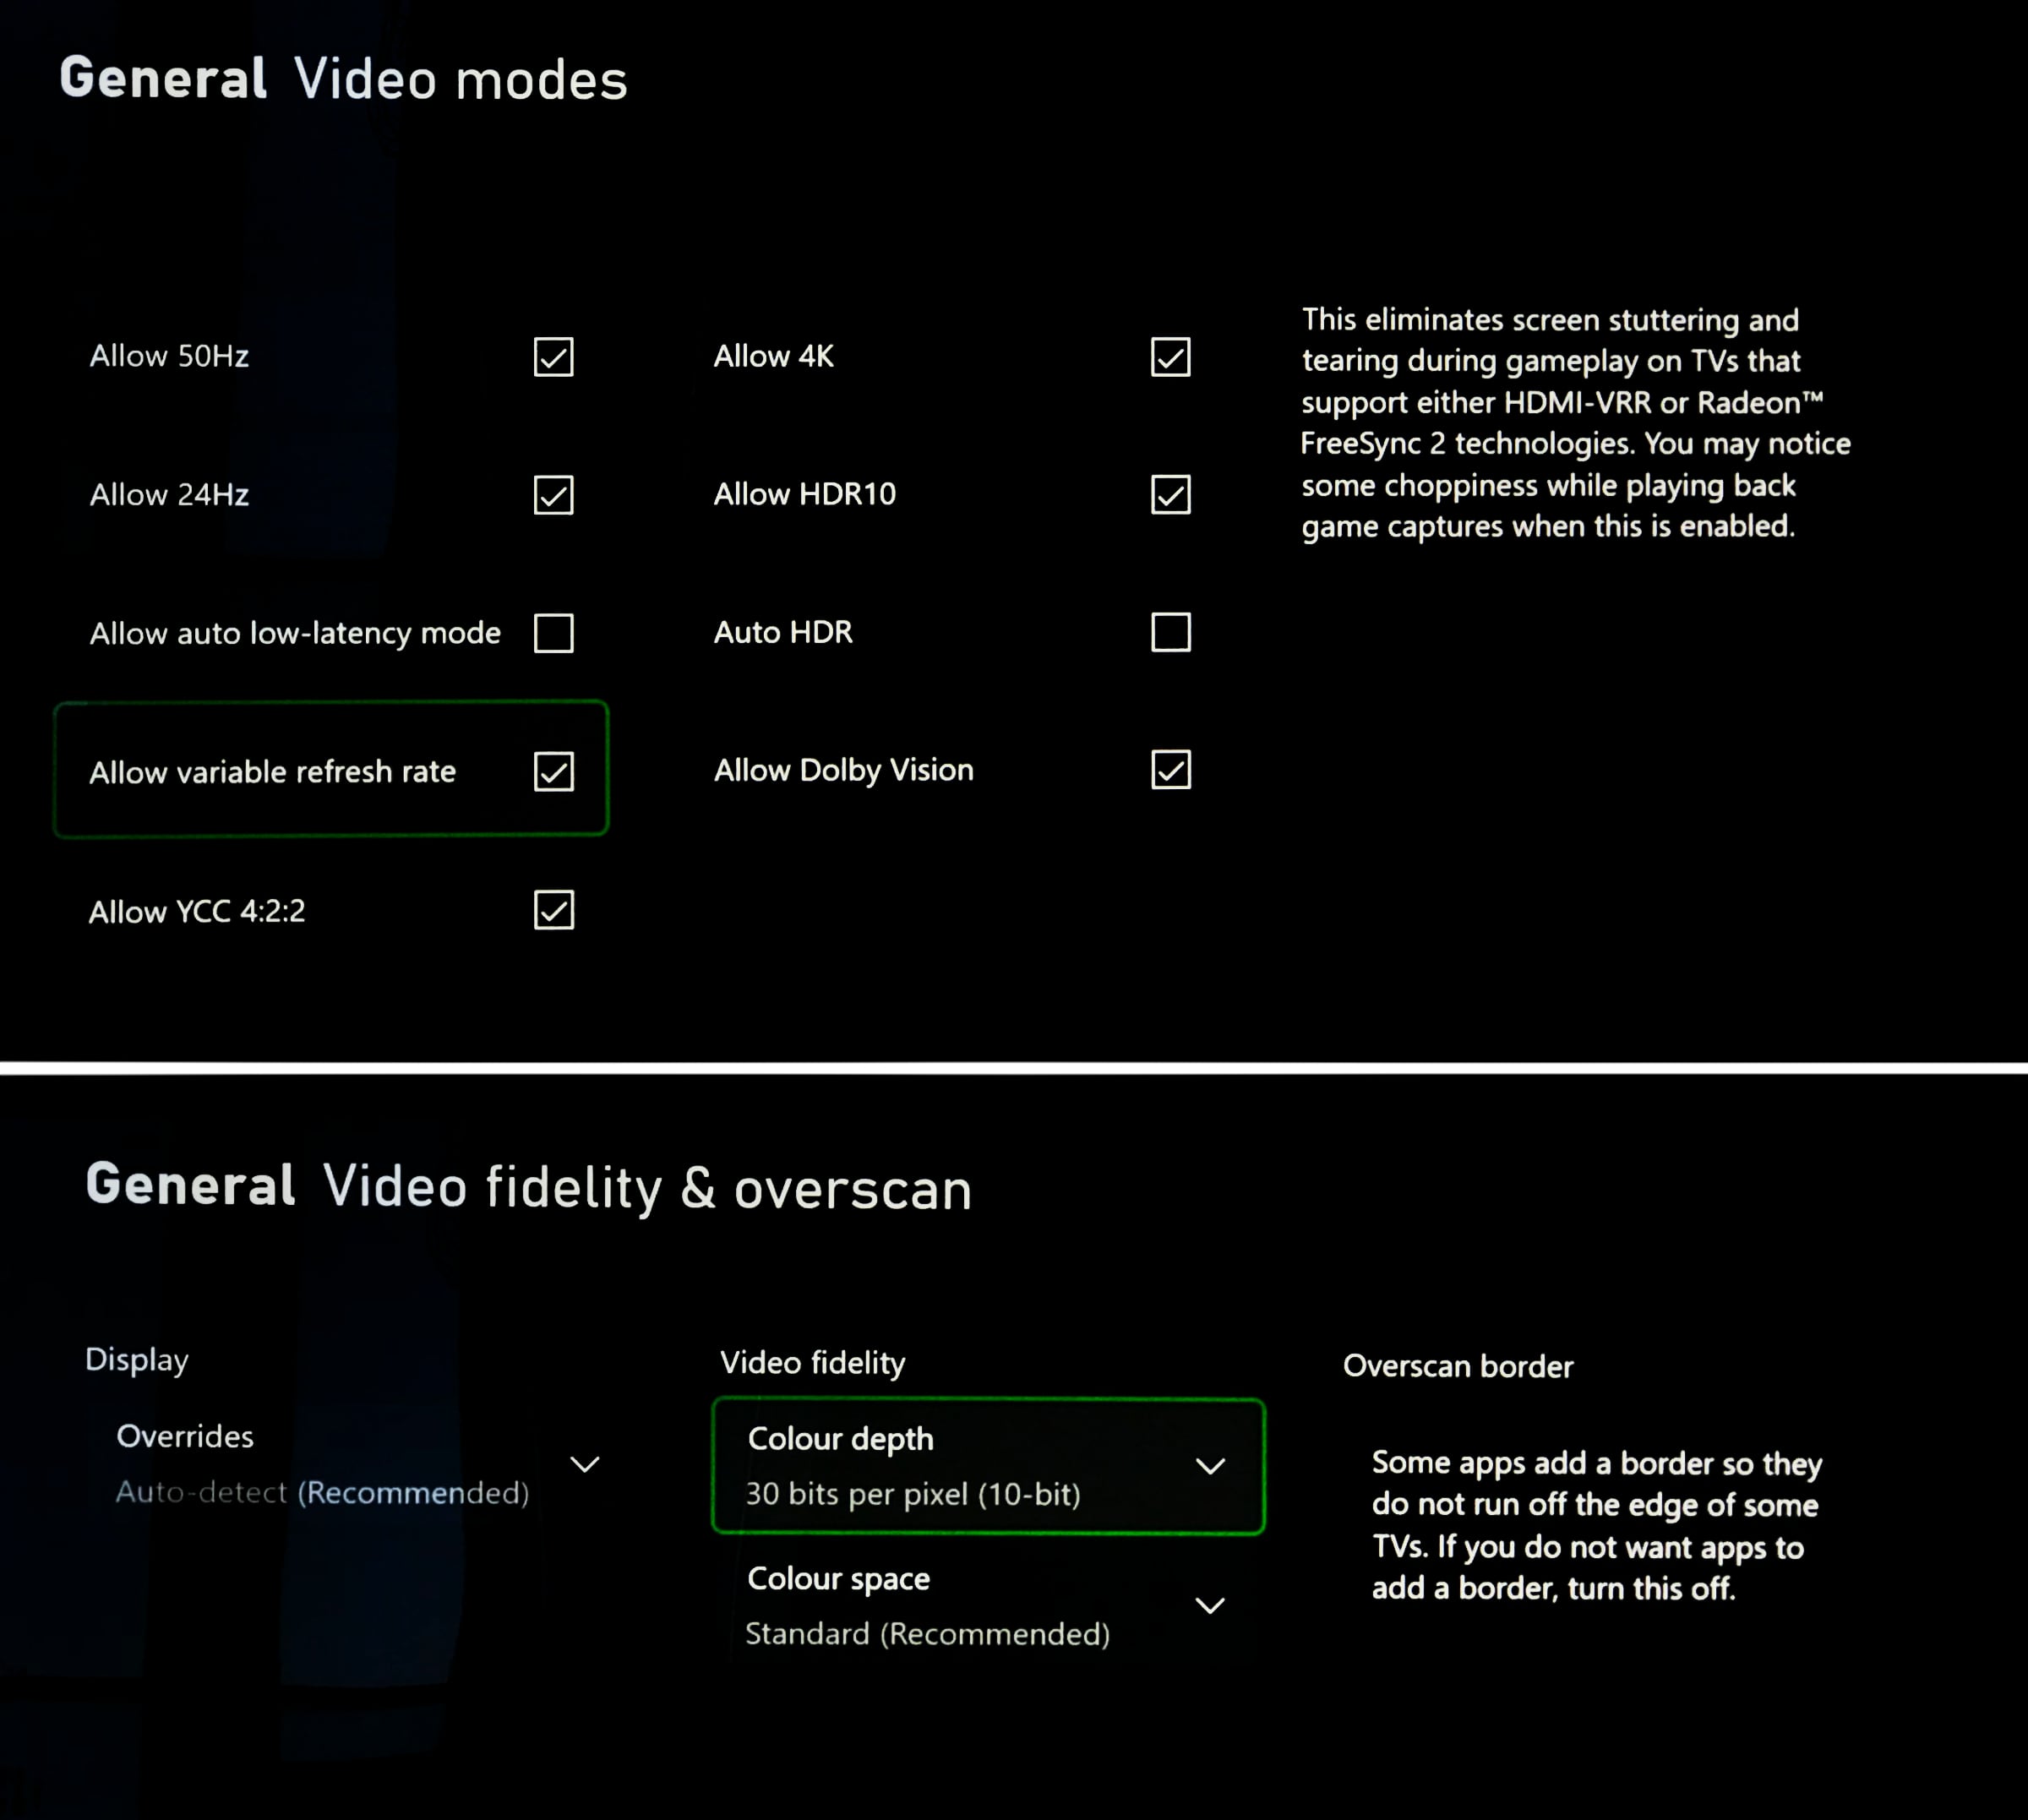Click 'Standard (Recommended)' colour space value
2028x1820 pixels.
[x=927, y=1634]
